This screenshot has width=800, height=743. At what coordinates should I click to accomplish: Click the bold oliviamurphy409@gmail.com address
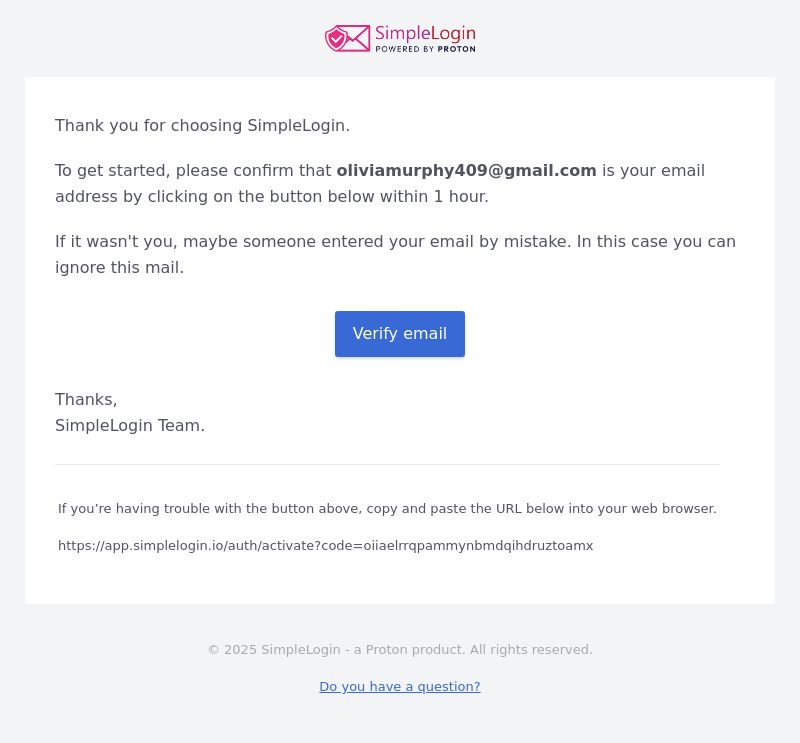(x=466, y=170)
